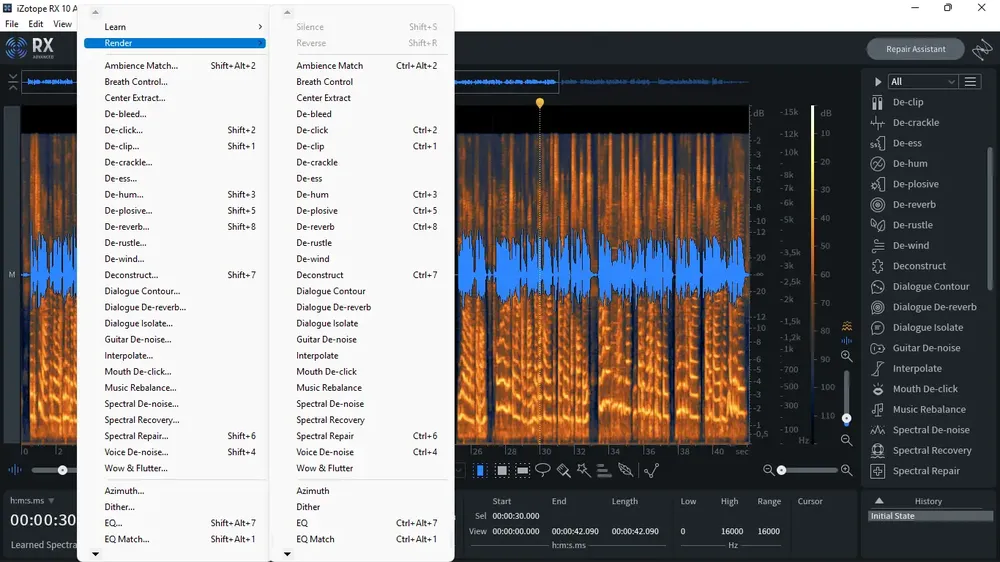Select Spectral Repair... in modules menu
Image resolution: width=1000 pixels, height=562 pixels.
[x=175, y=436]
